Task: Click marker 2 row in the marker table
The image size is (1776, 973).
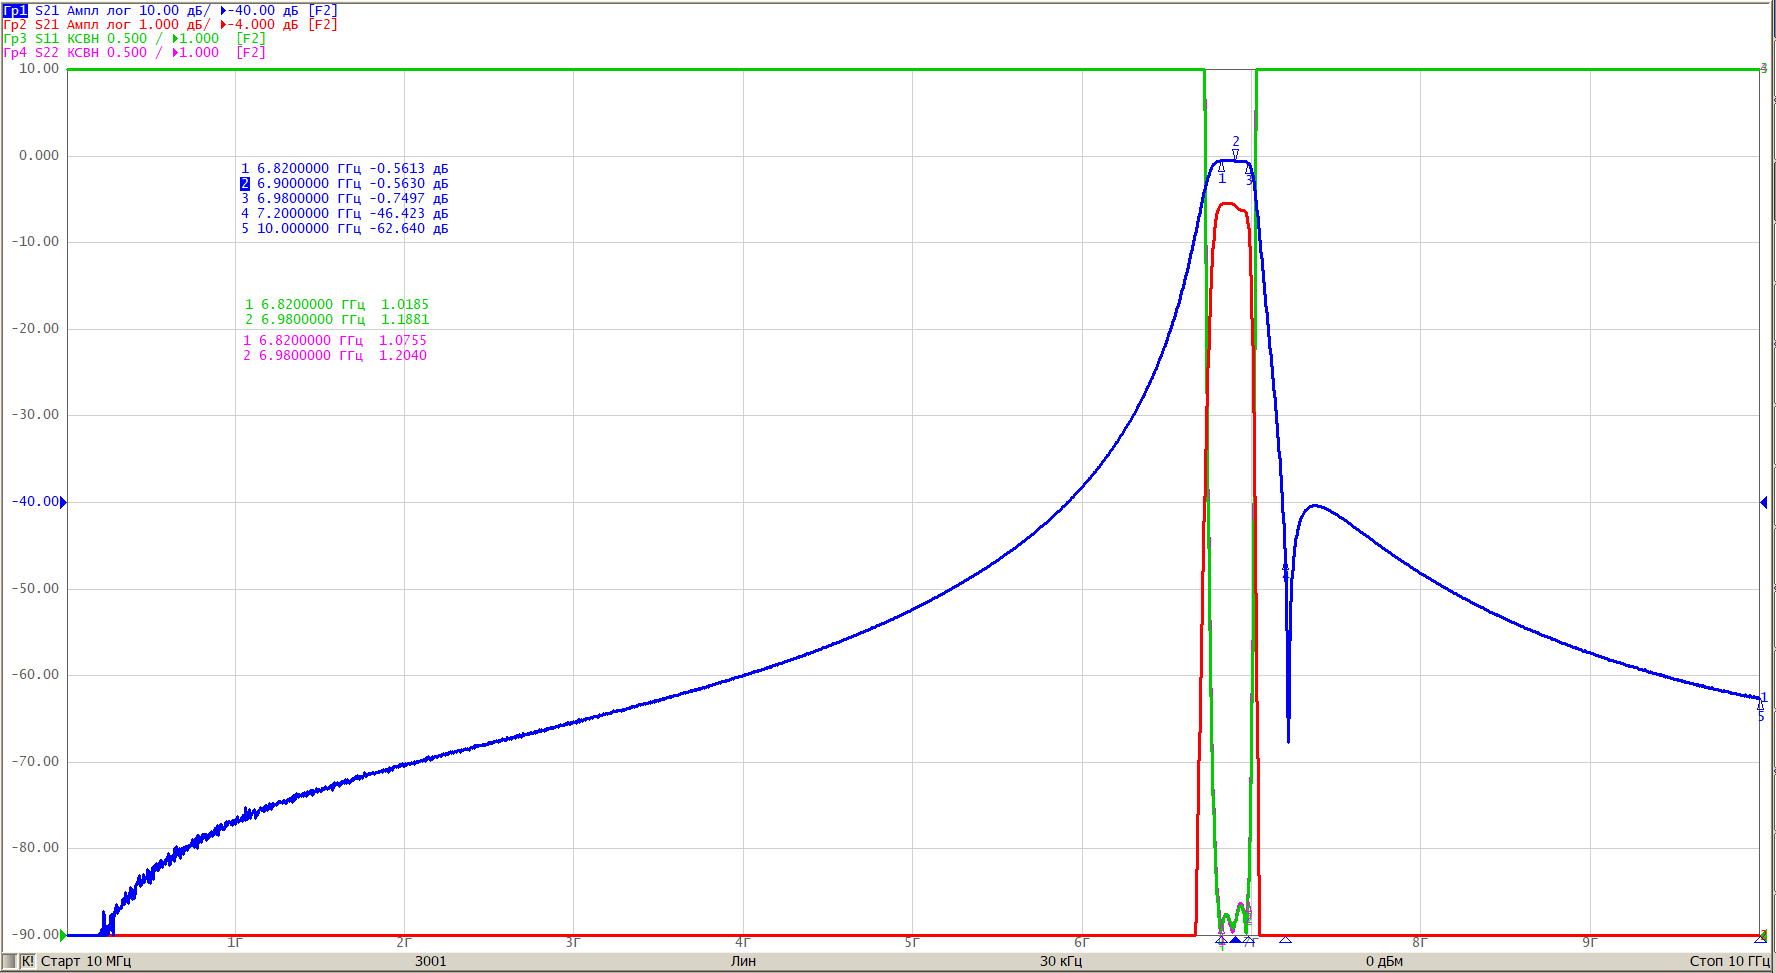Action: (345, 184)
